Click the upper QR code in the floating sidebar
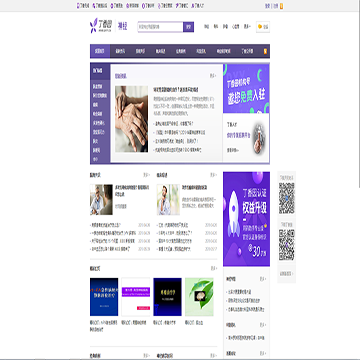This screenshot has width=360, height=360. coord(287,198)
